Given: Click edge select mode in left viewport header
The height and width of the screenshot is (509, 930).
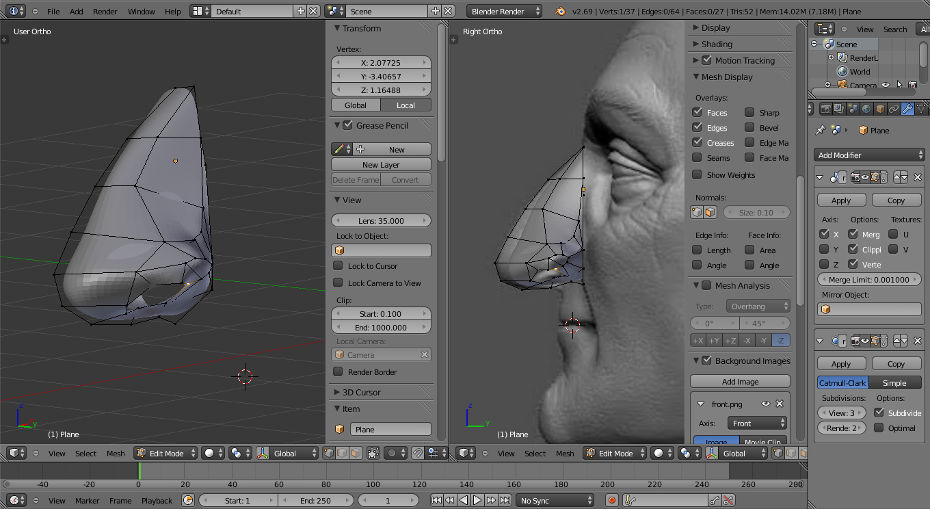Looking at the screenshot, I should point(343,453).
